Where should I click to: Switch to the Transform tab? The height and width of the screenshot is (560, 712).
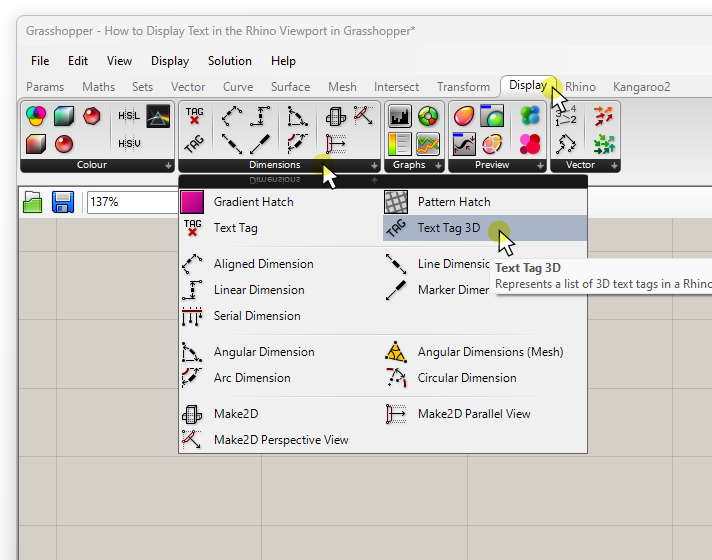click(464, 87)
